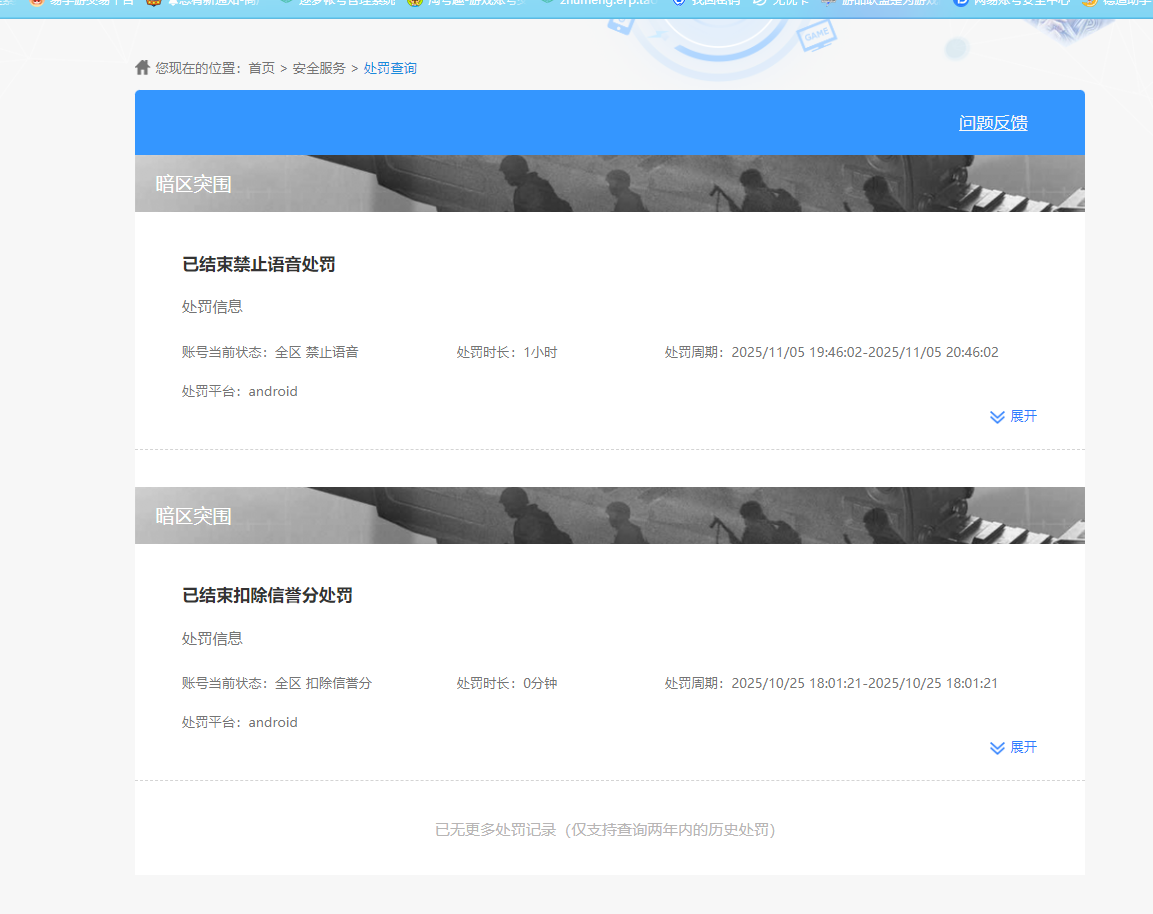Expand the 禁止语音 penalty record details

pos(1013,416)
